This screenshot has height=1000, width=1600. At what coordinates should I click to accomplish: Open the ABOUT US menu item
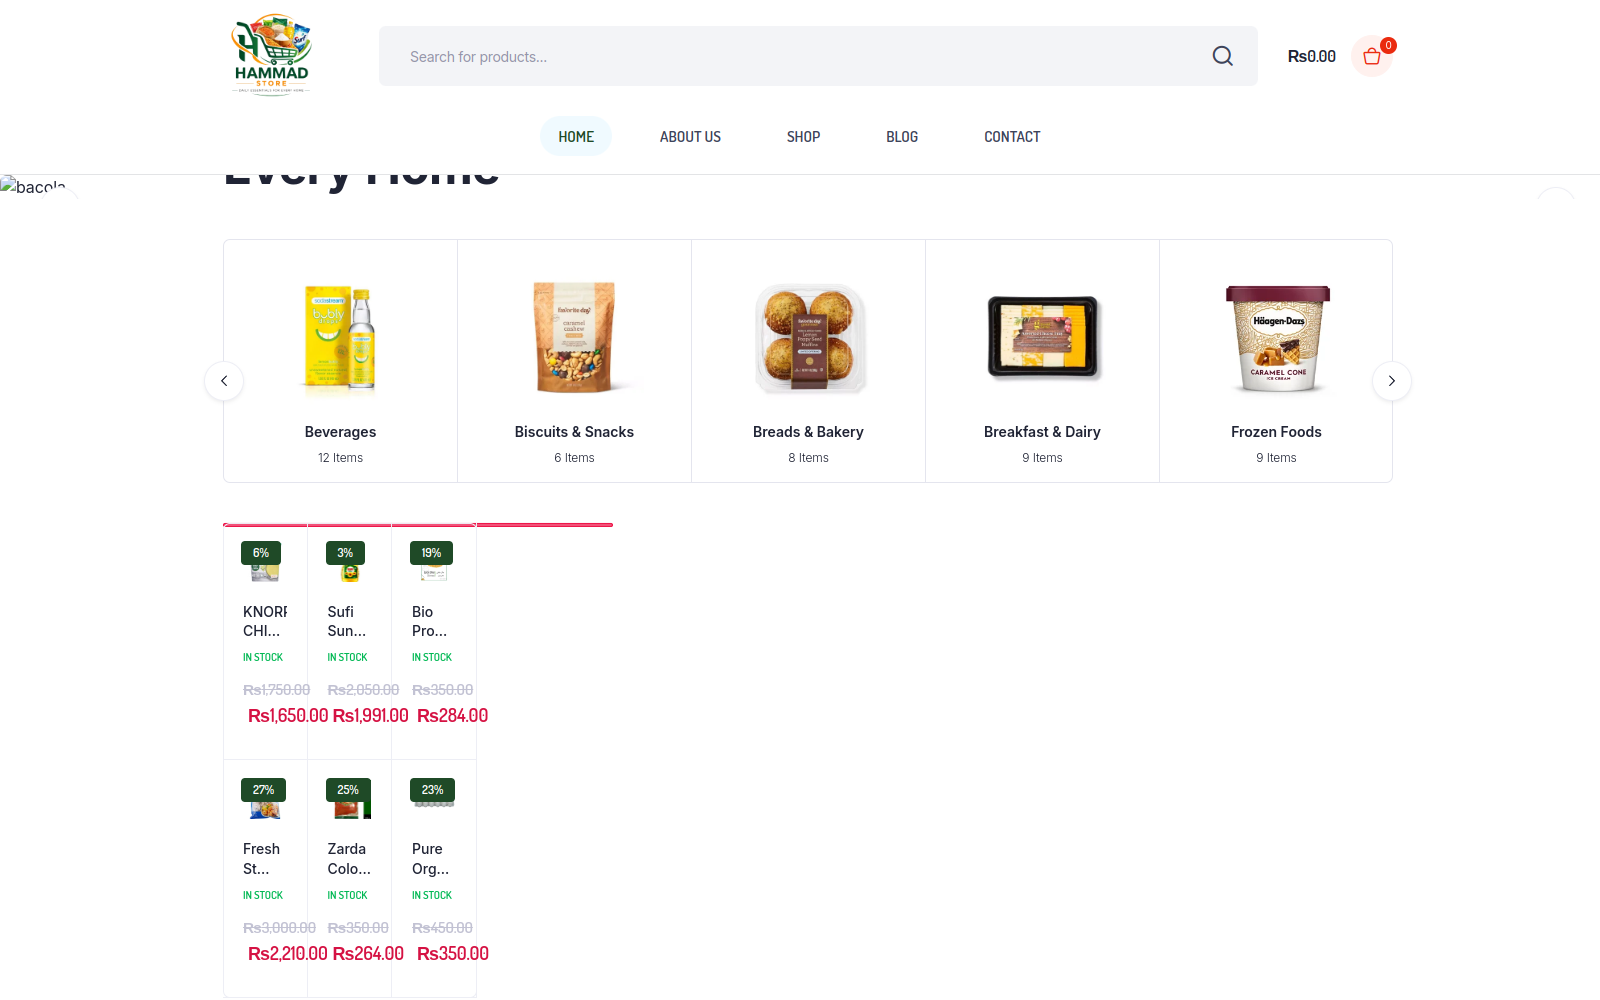click(690, 136)
